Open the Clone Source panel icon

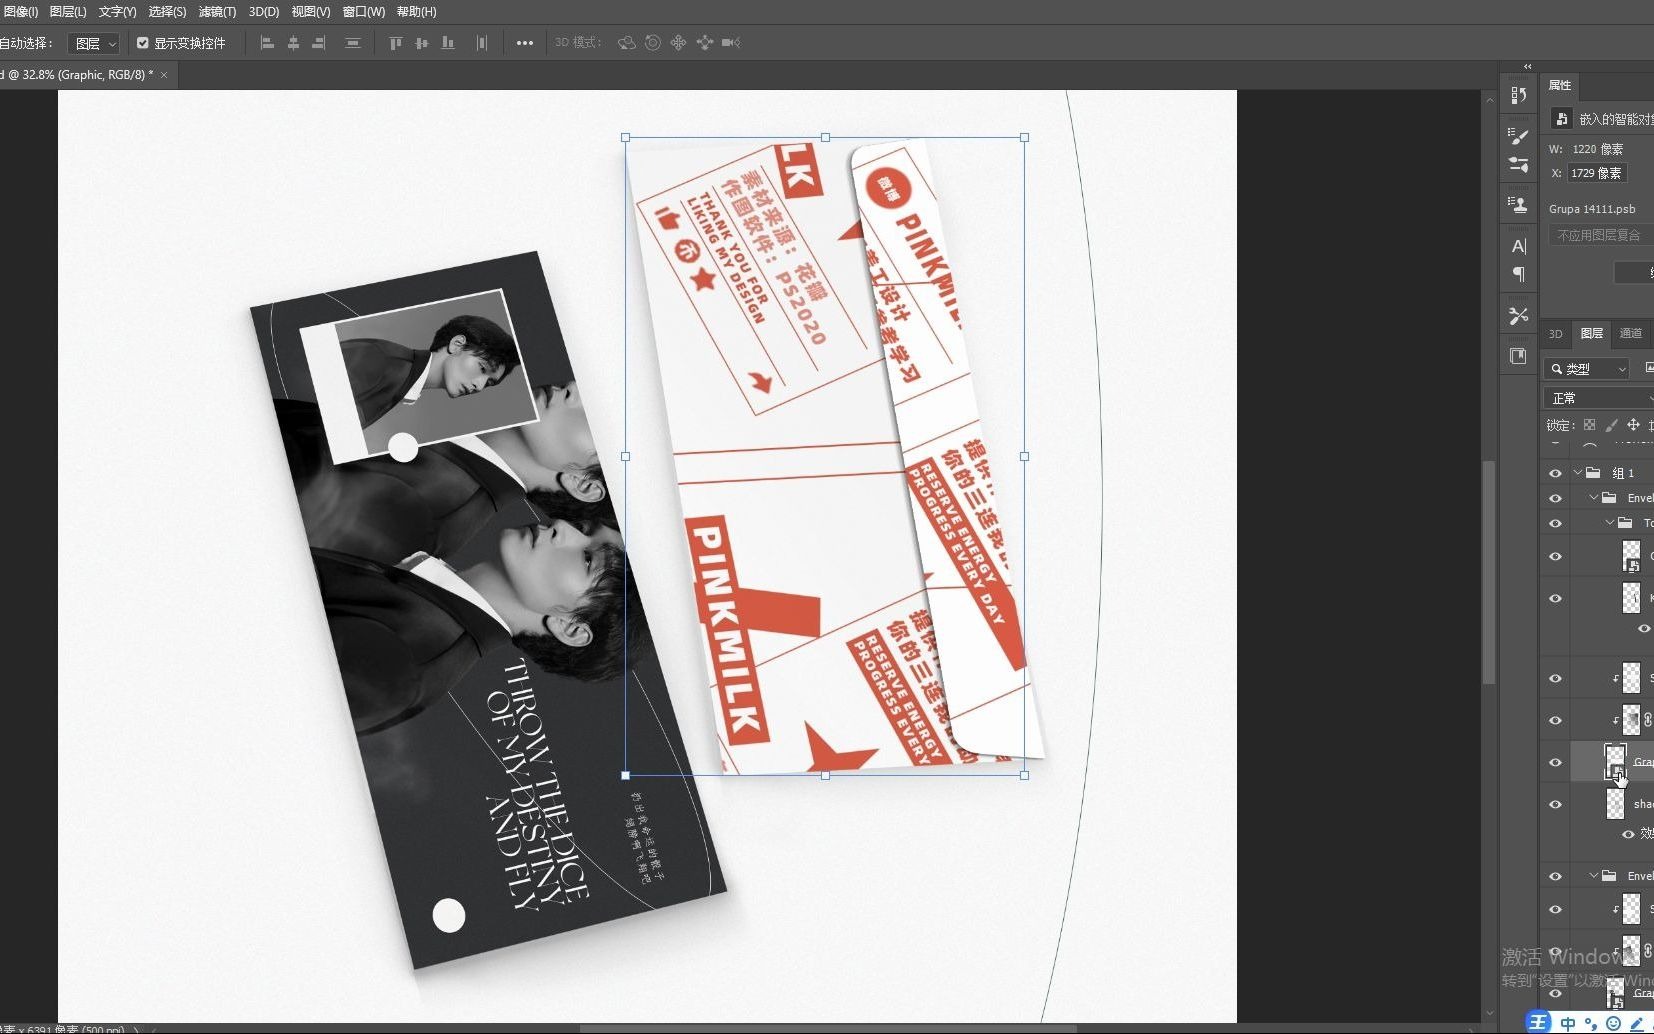(x=1518, y=205)
